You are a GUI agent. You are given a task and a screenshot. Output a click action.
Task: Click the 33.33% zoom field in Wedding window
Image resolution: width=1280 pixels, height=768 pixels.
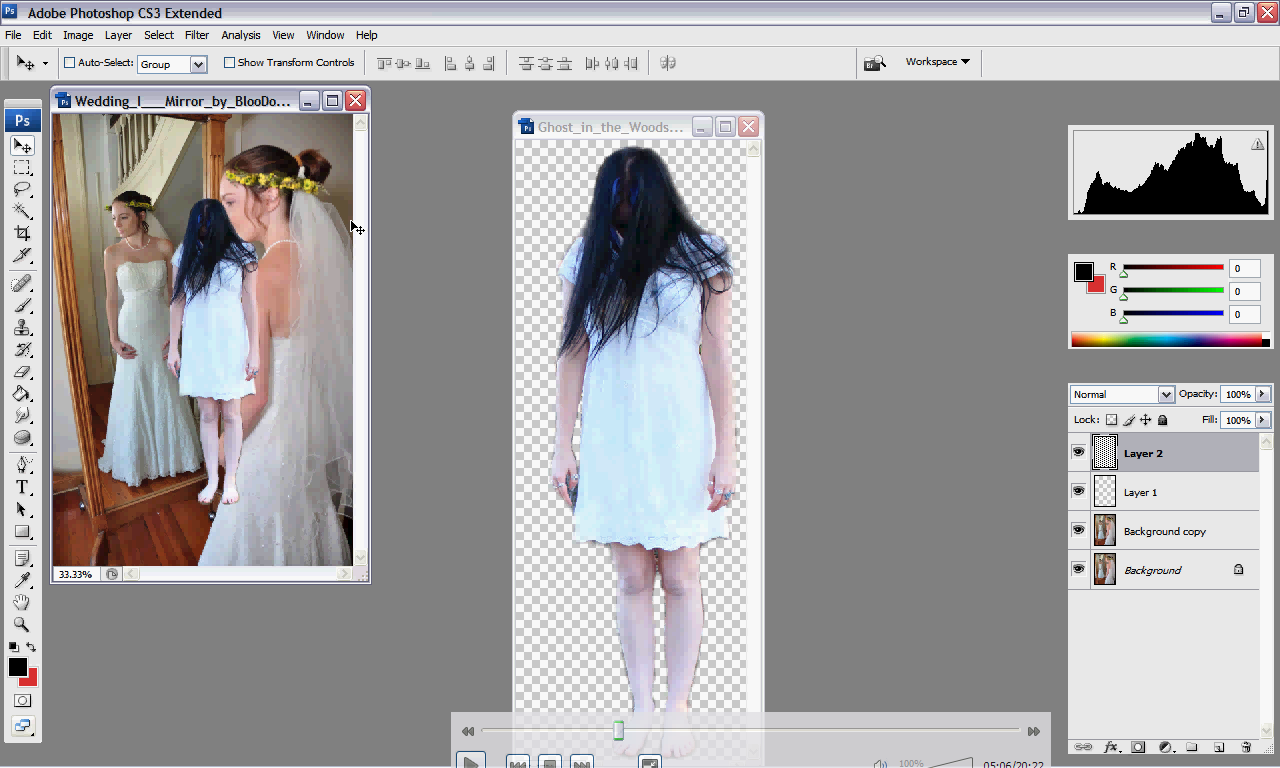pyautogui.click(x=75, y=575)
